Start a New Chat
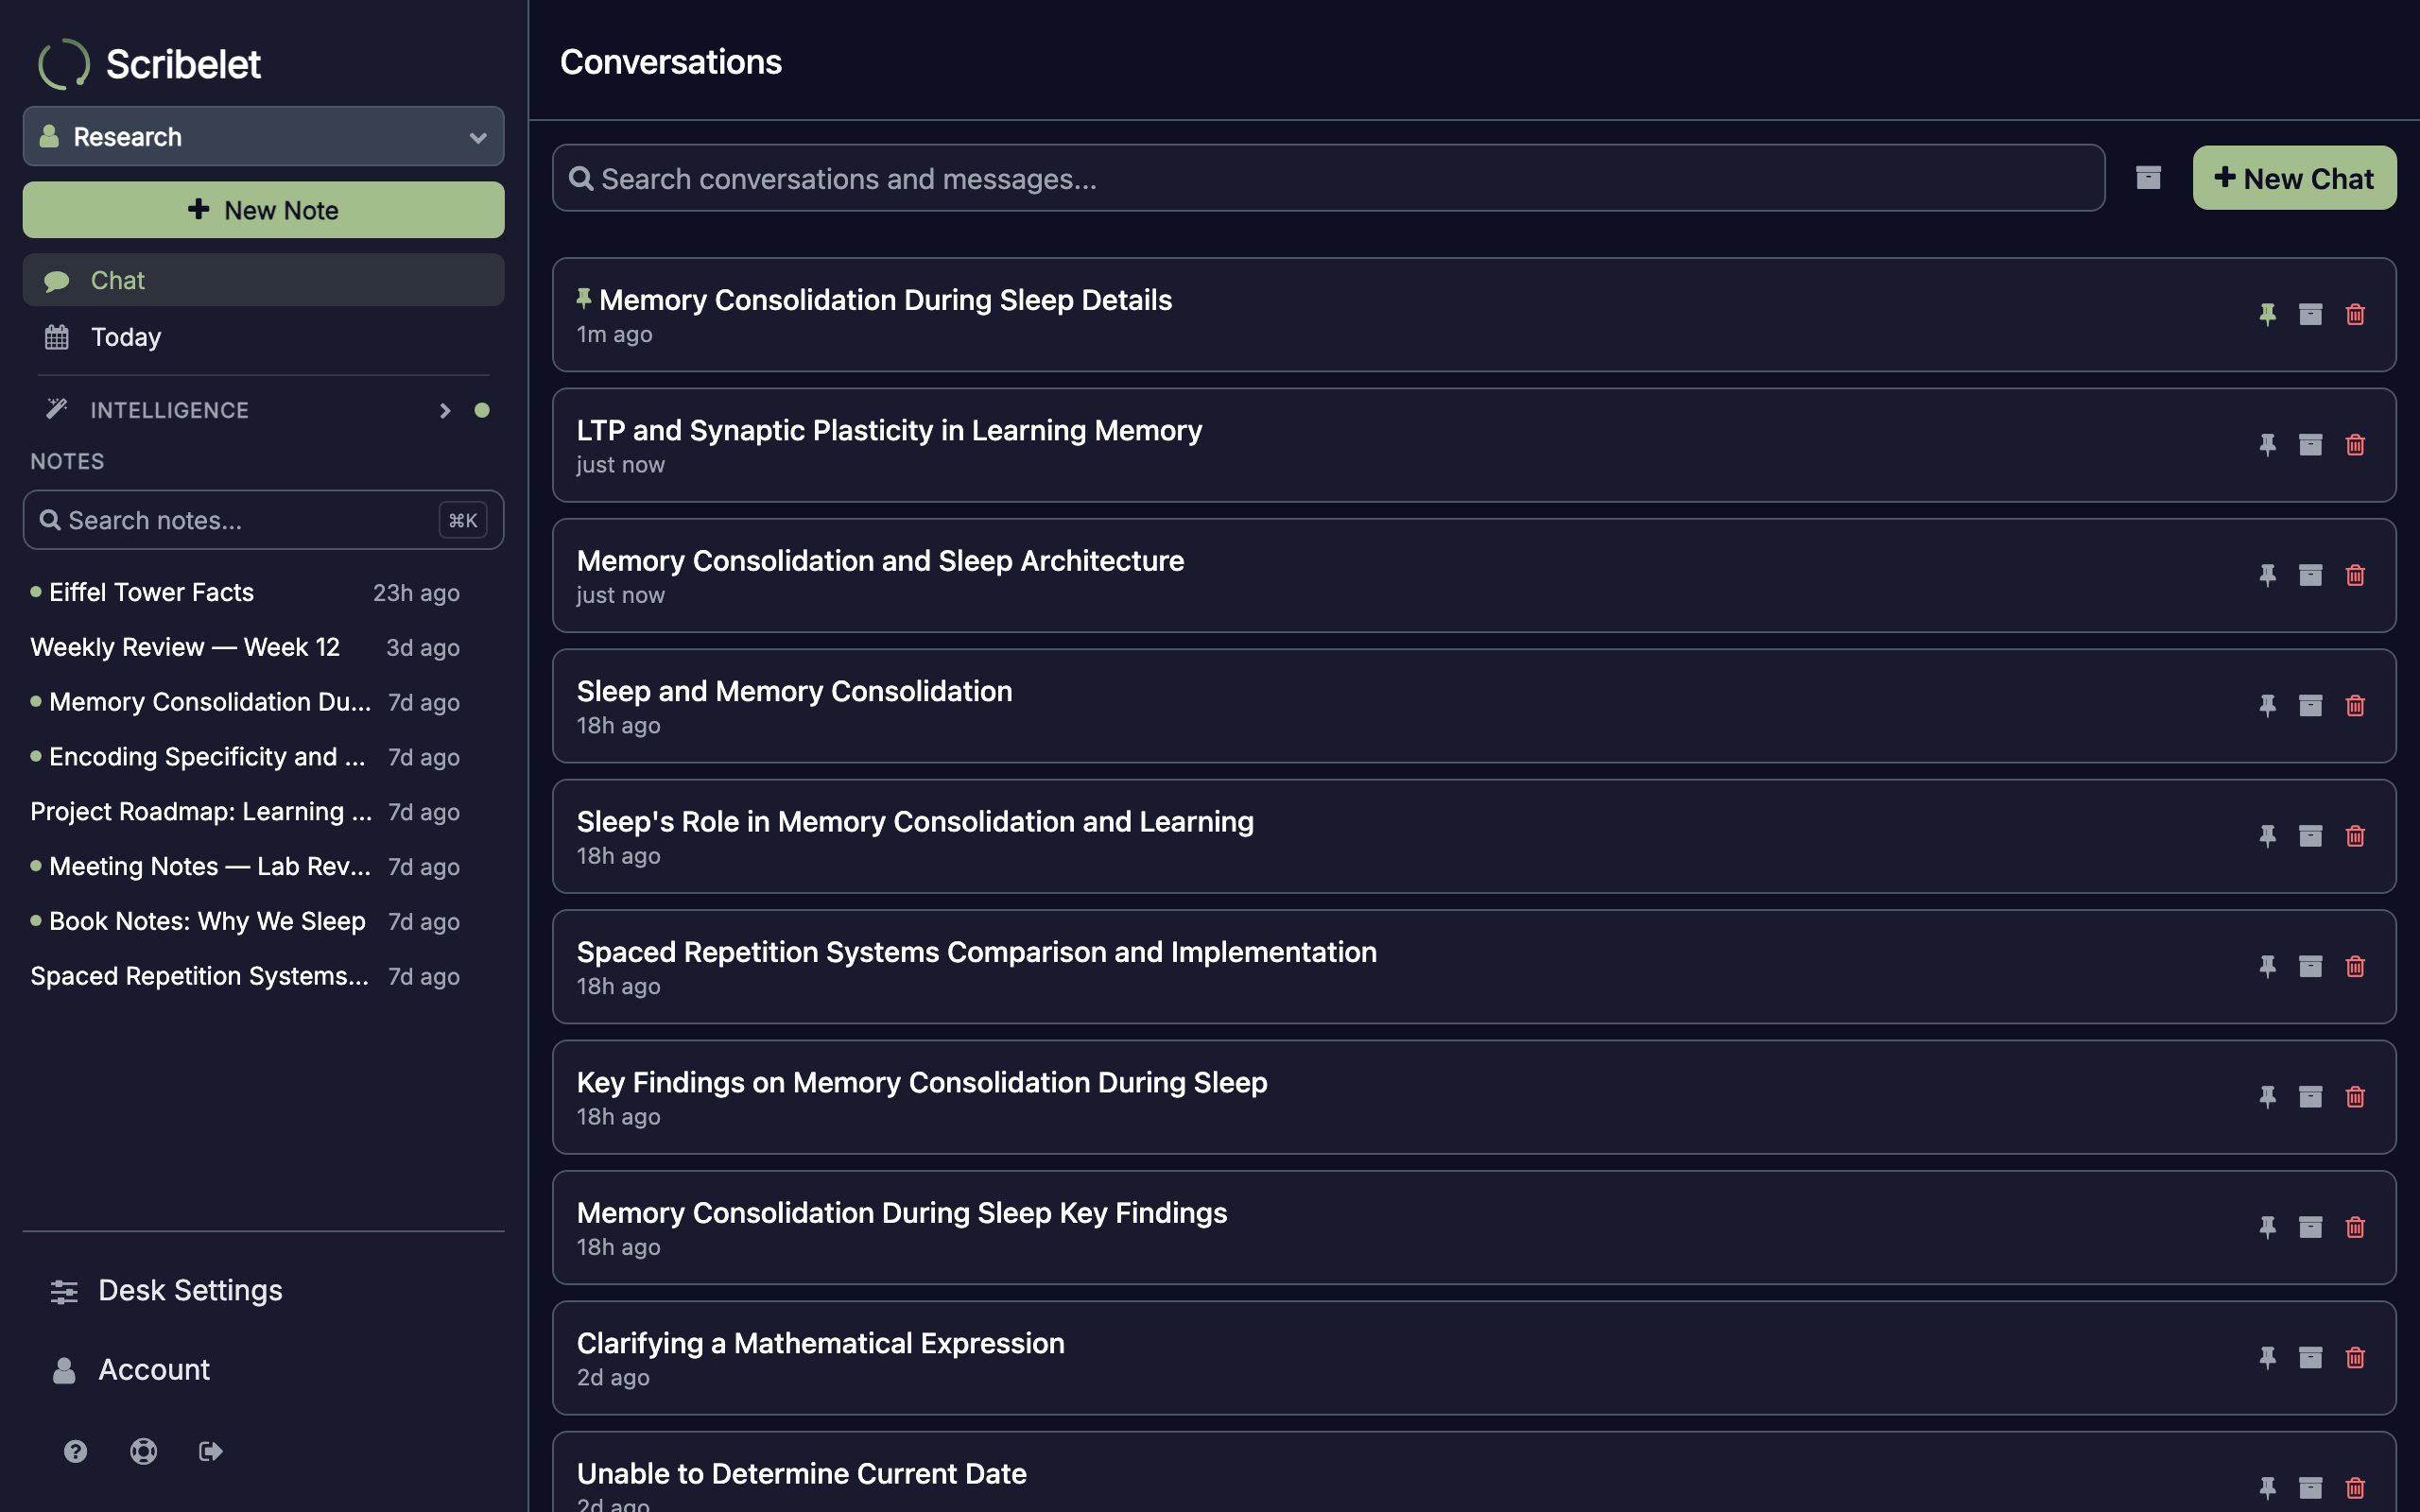Viewport: 2420px width, 1512px height. [x=2294, y=178]
